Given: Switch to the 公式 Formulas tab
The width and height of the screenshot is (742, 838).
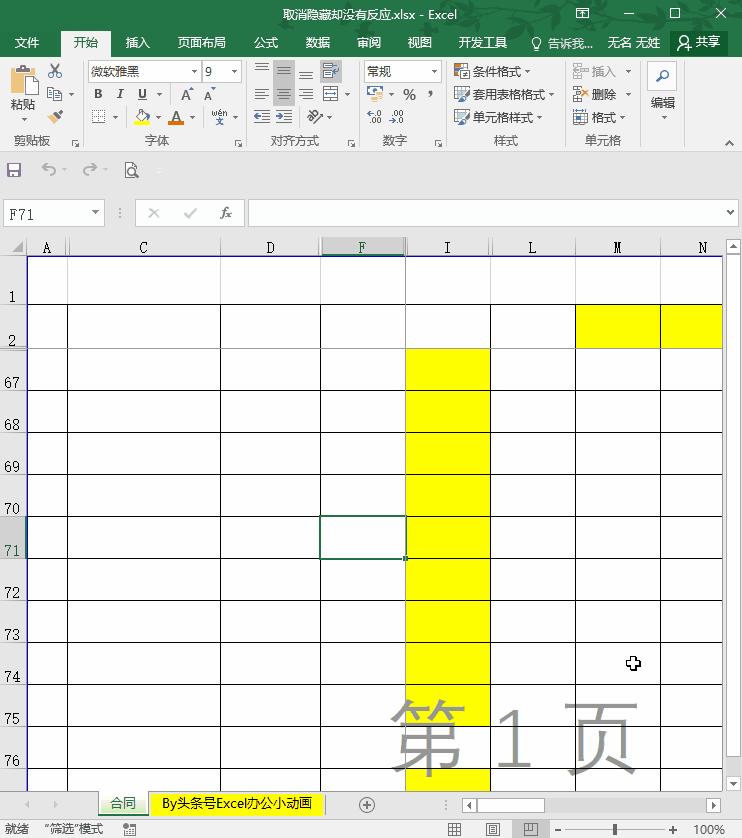Looking at the screenshot, I should point(266,43).
